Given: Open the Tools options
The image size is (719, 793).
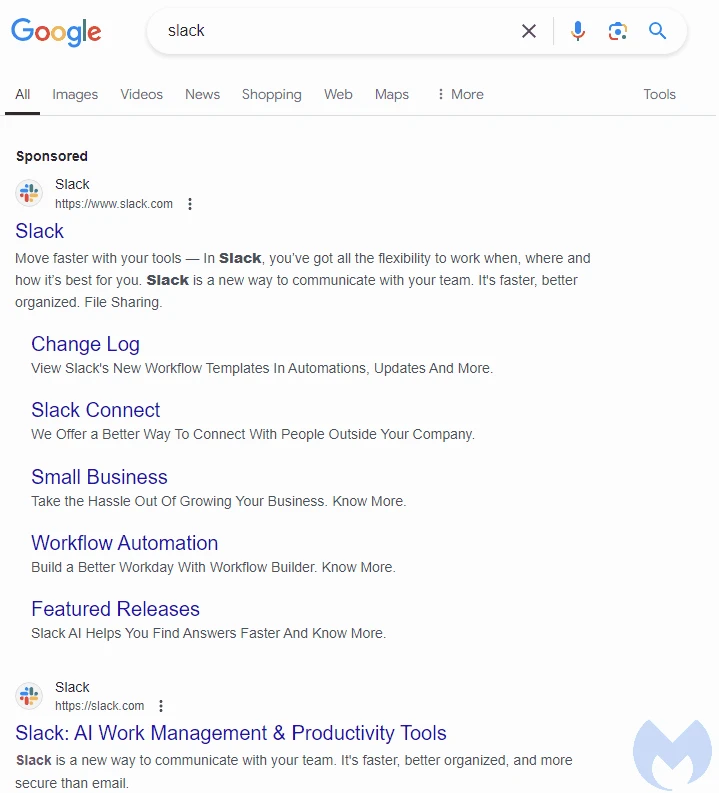Looking at the screenshot, I should [659, 95].
